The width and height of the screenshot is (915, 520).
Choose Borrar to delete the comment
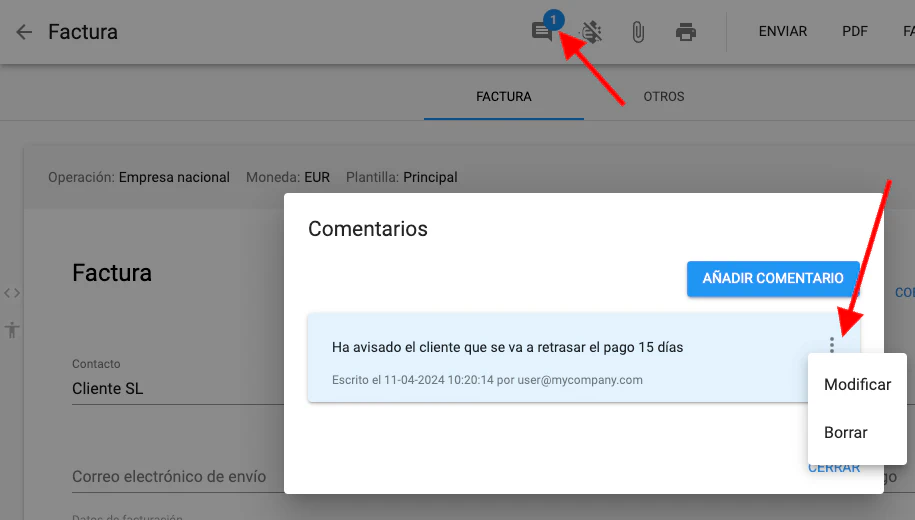[845, 433]
